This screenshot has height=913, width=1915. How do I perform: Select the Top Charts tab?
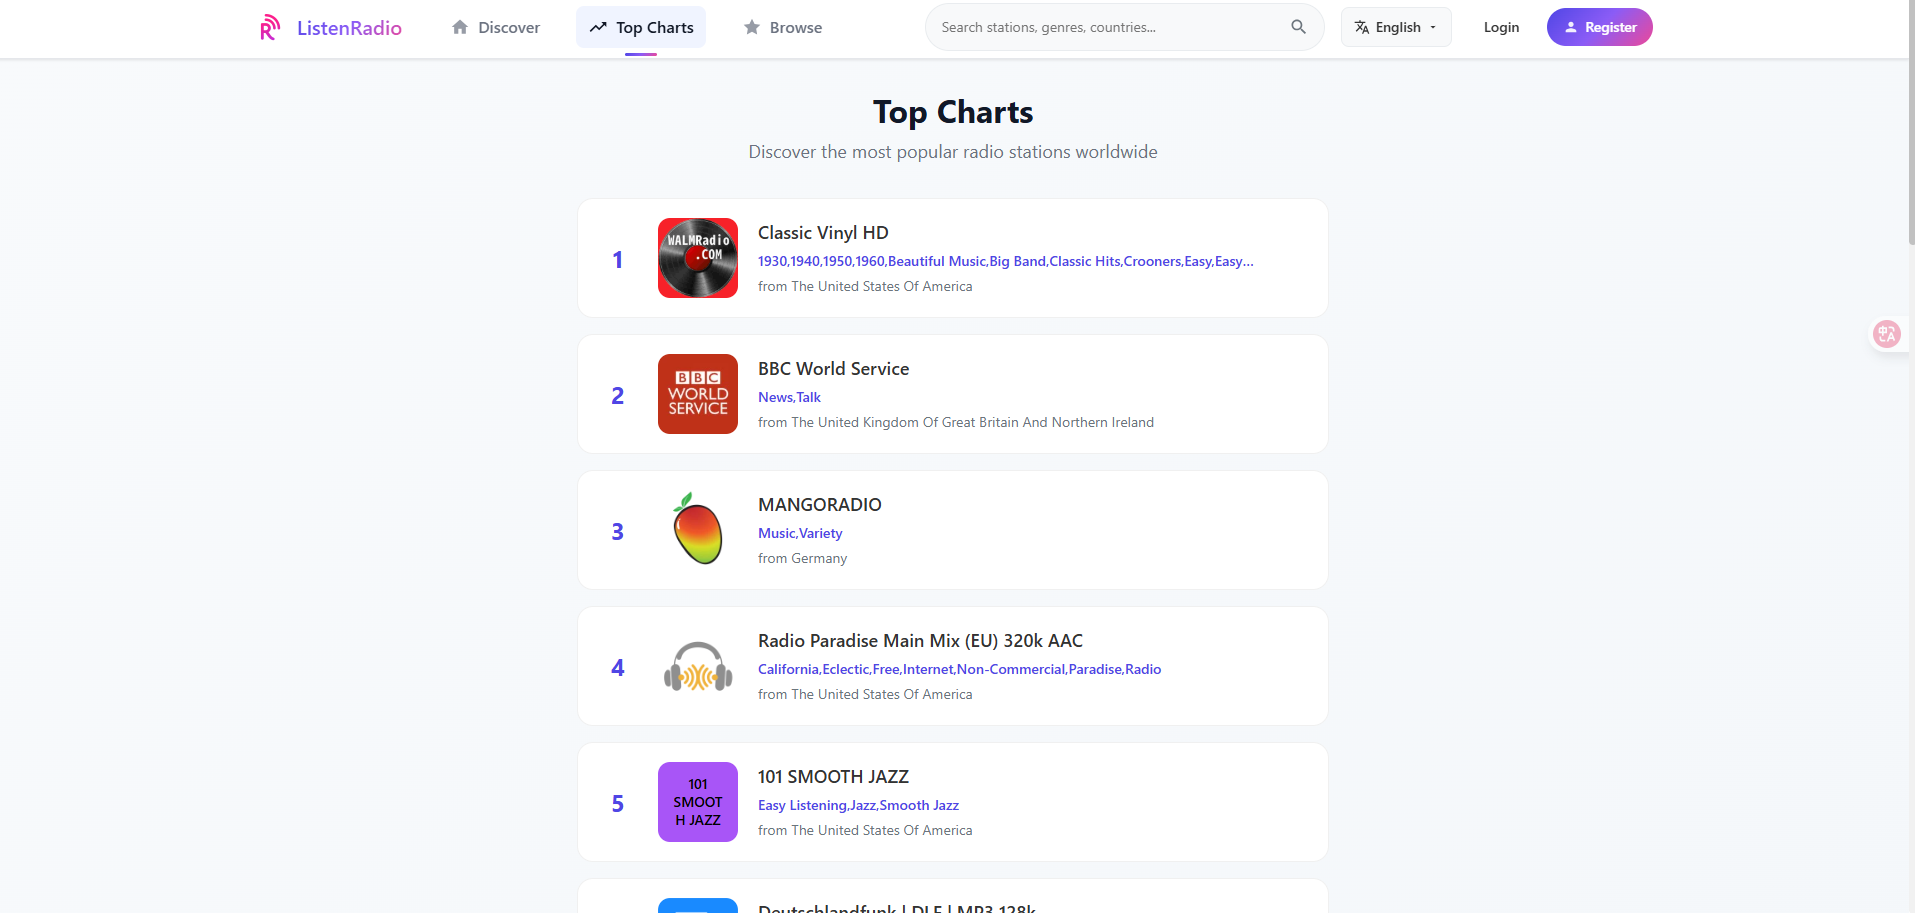641,27
